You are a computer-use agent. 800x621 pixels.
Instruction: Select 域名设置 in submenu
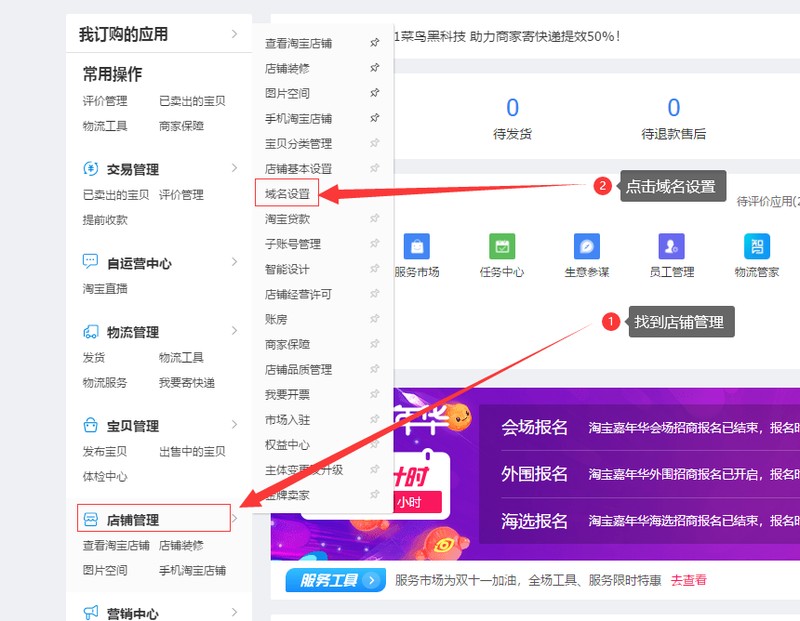click(287, 194)
